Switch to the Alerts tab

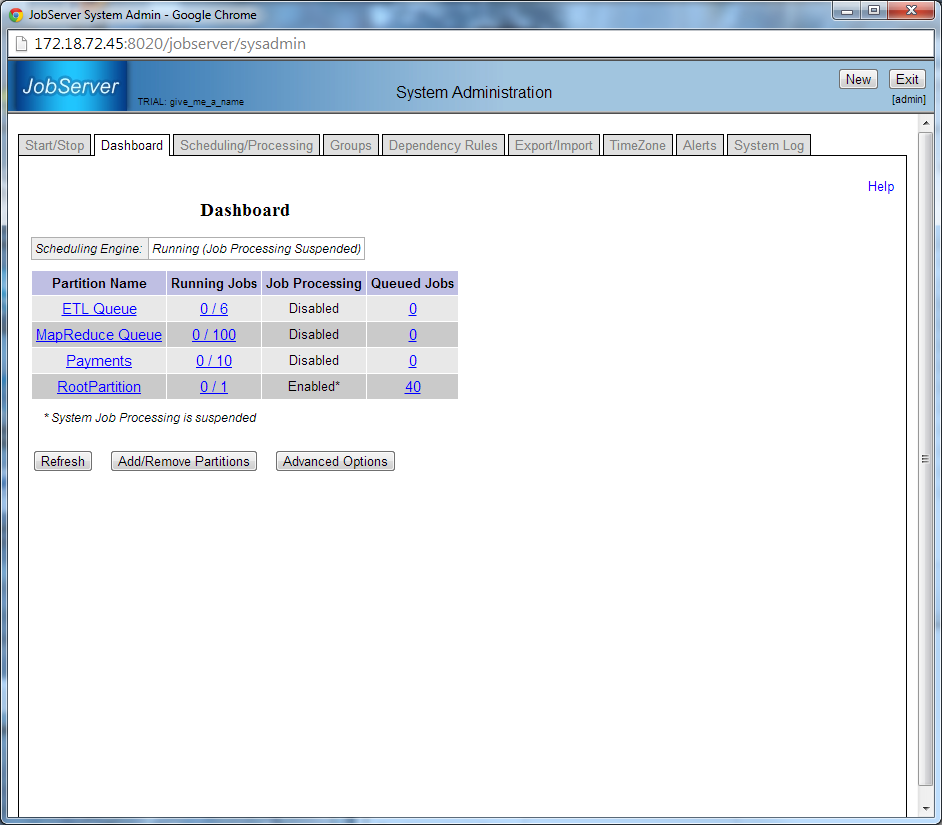tap(700, 146)
